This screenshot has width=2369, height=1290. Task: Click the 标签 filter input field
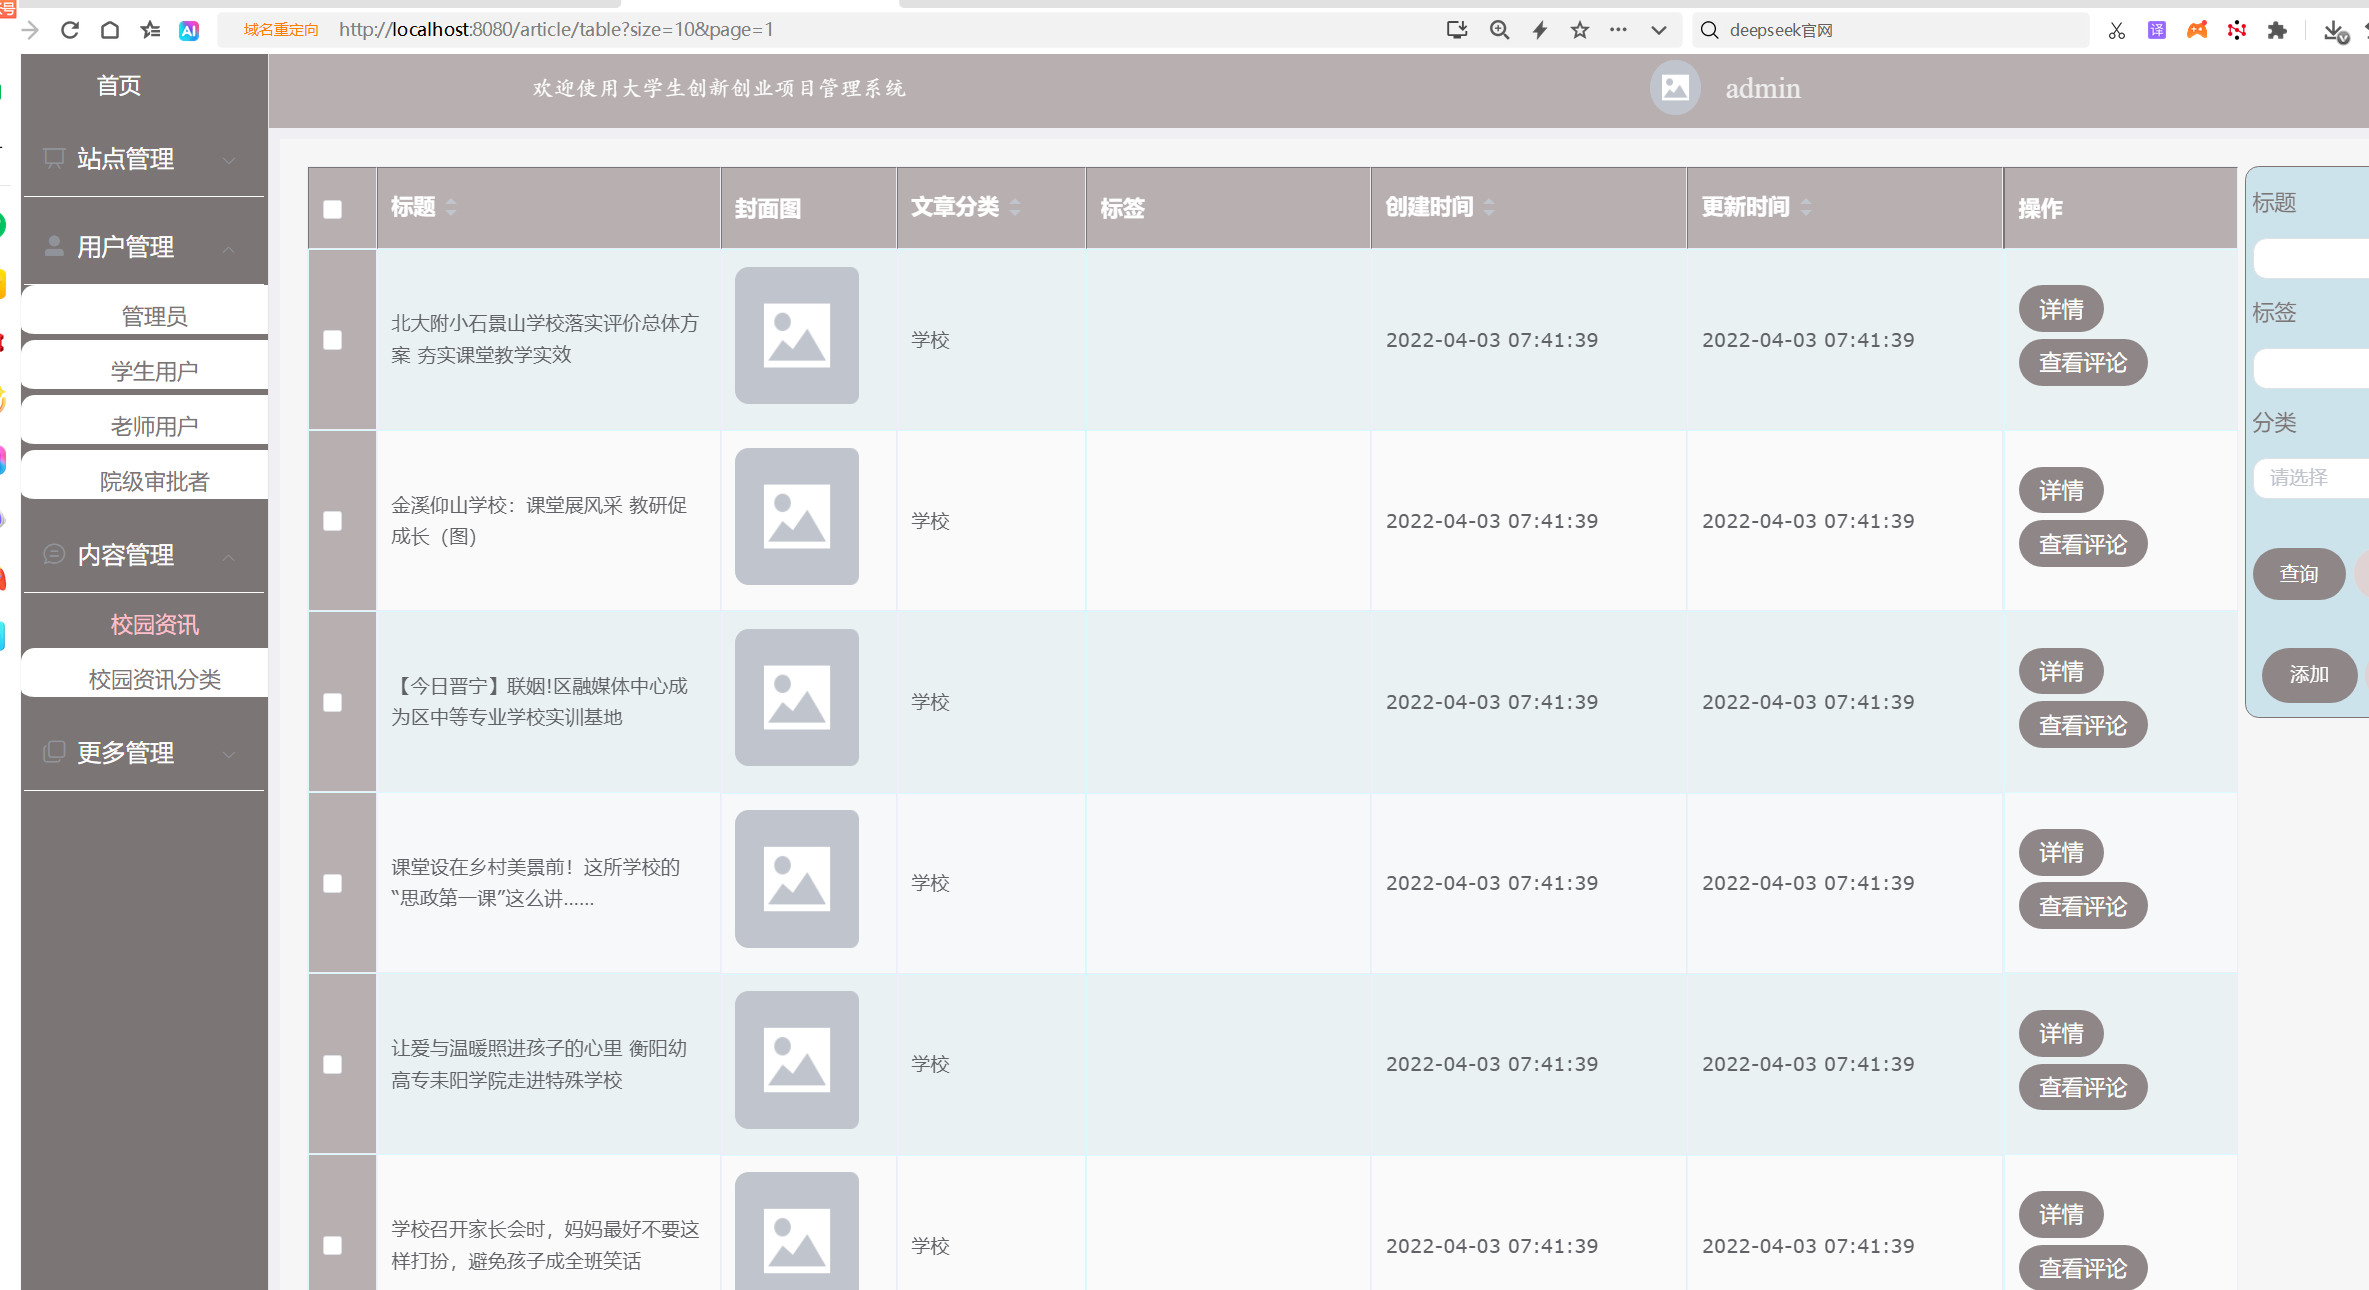[x=2311, y=368]
